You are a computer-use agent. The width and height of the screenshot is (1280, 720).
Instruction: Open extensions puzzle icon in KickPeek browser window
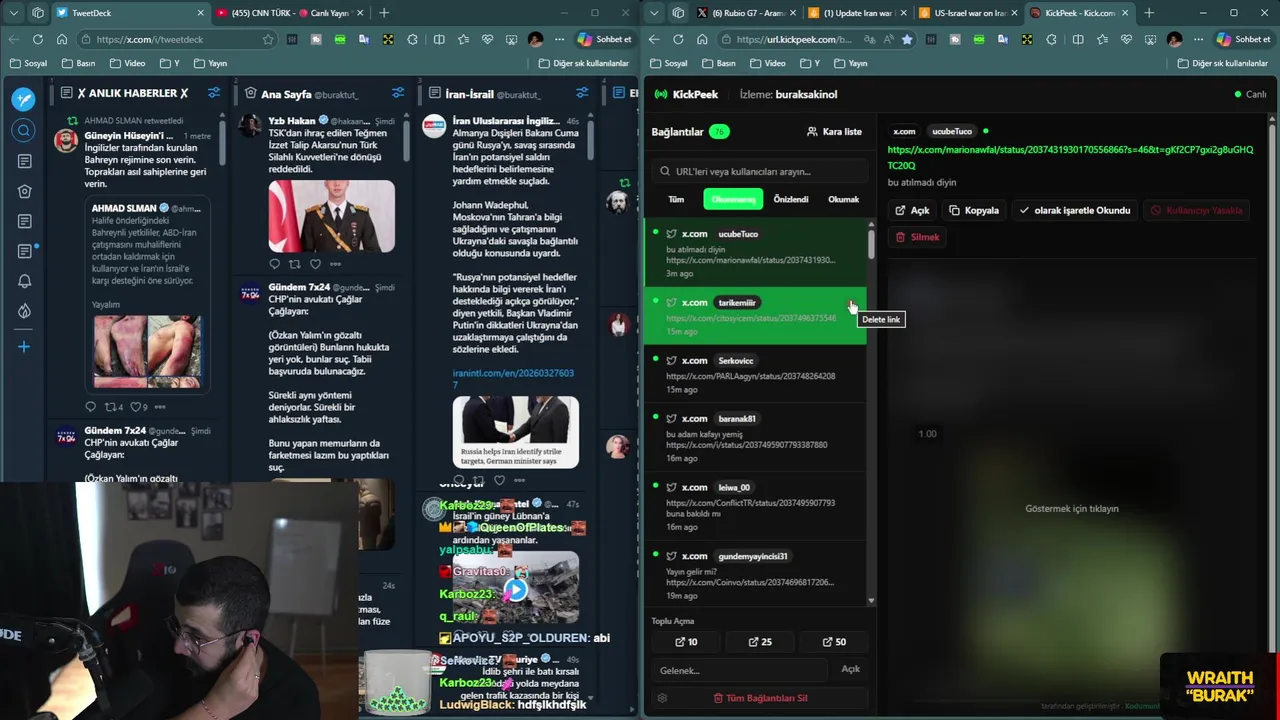[1052, 39]
